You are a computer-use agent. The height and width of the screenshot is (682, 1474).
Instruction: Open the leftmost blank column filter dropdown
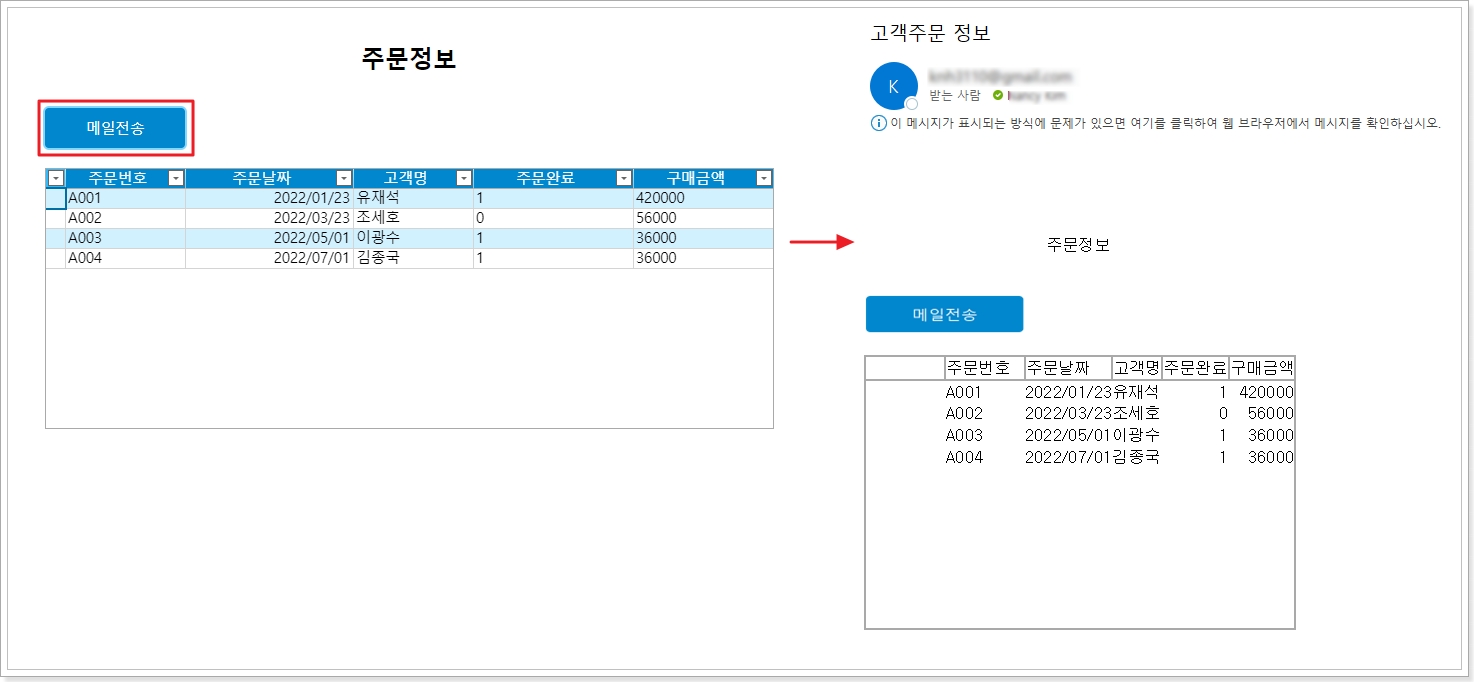coord(56,178)
